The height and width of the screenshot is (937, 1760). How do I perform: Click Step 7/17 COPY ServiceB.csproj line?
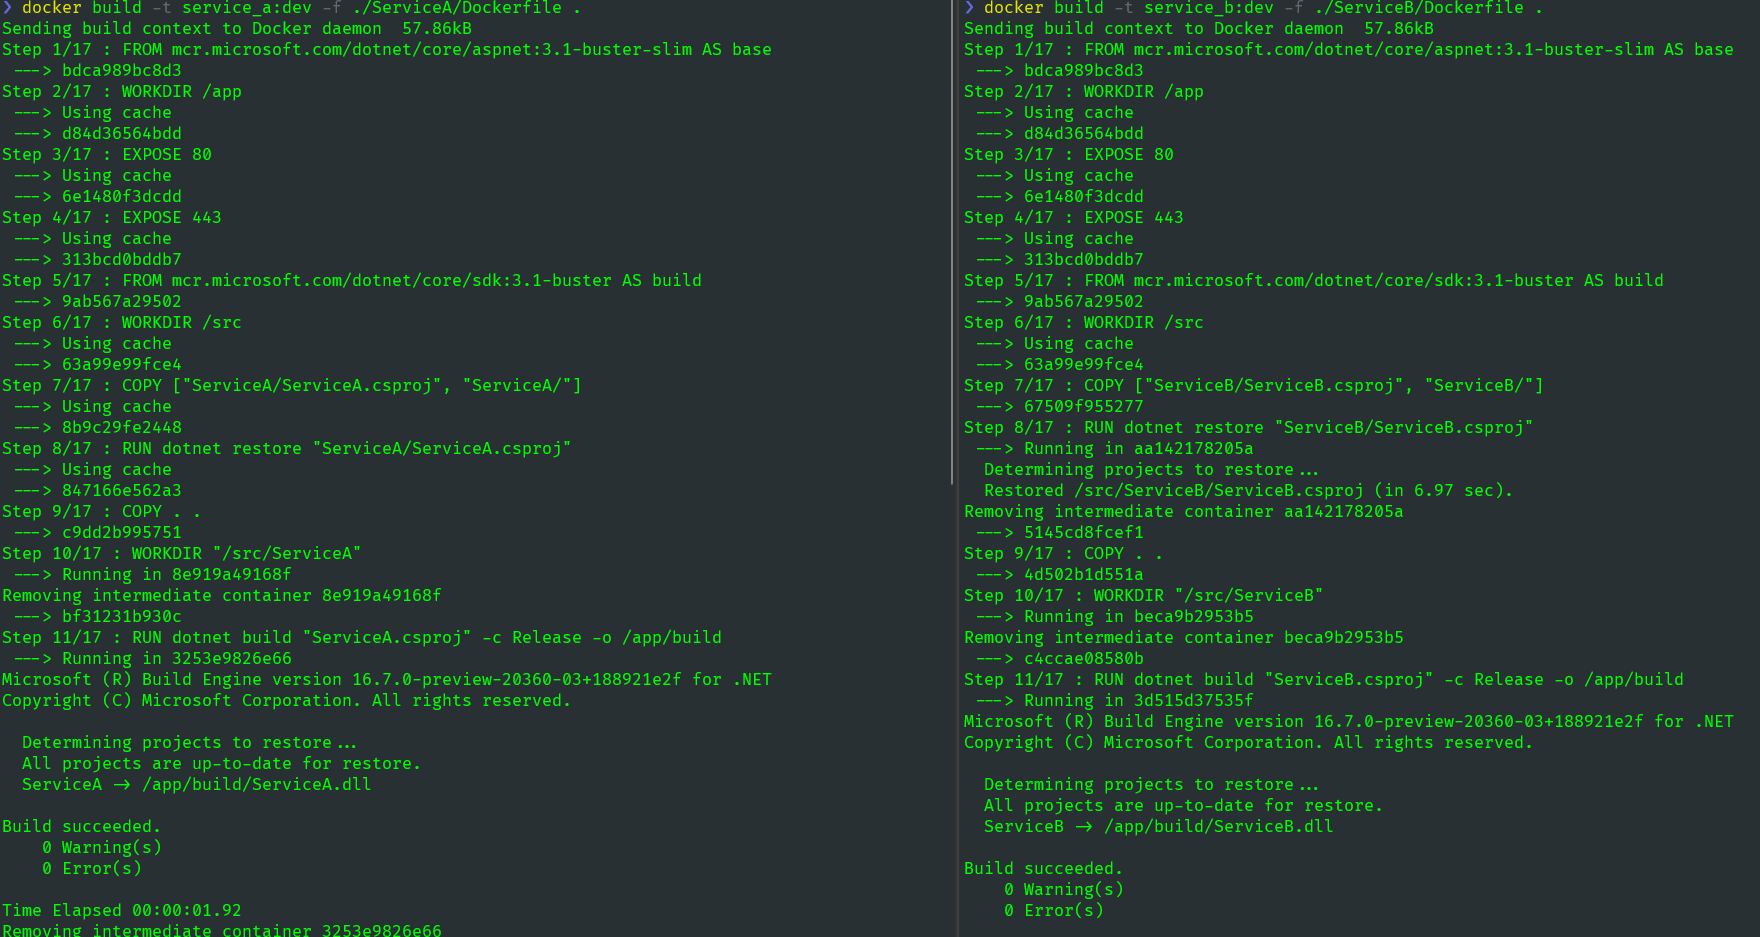click(1254, 386)
